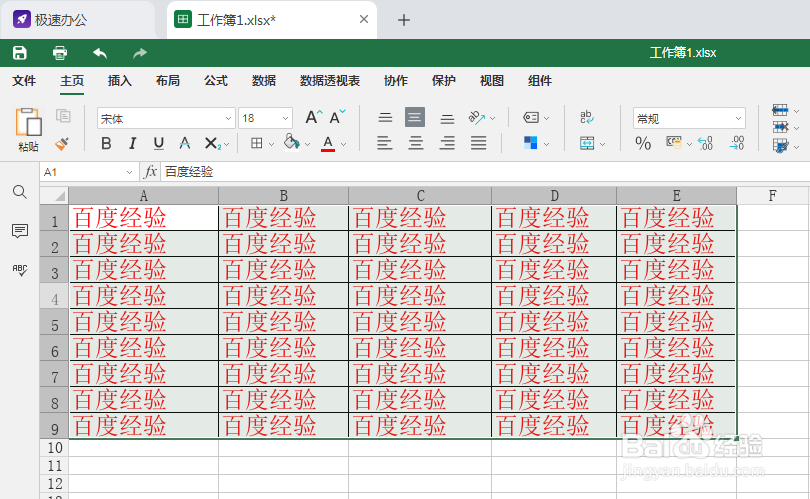Redo the last action
This screenshot has width=810, height=499.
tap(140, 53)
